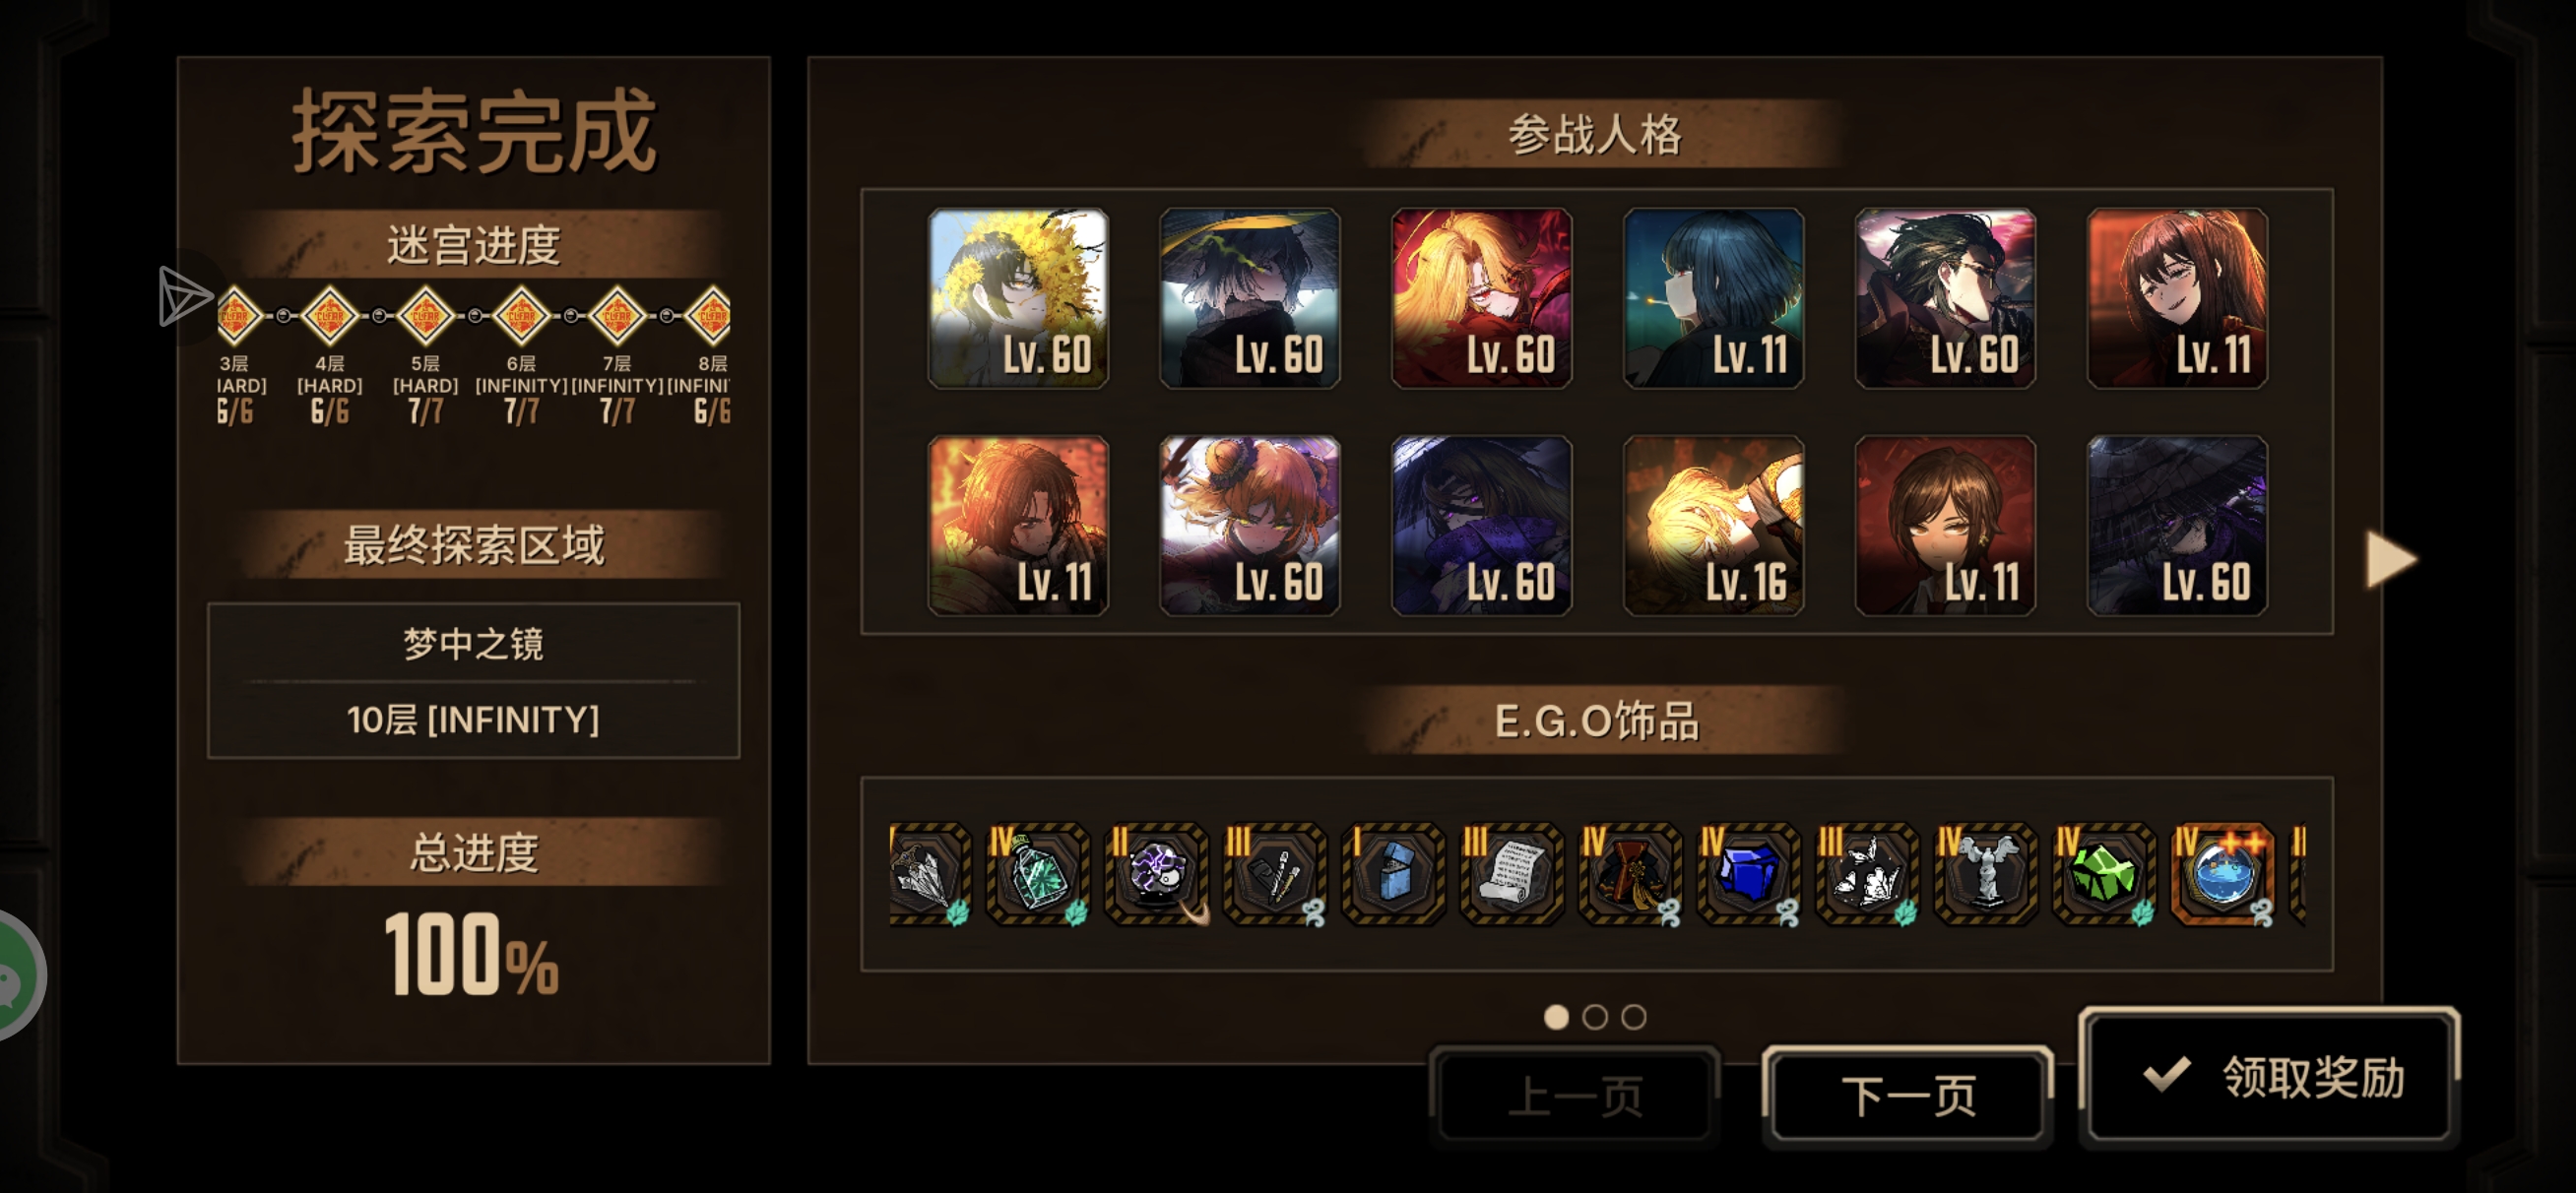Open the yellow-flower Lv. 60 identity portrait
2576x1193 pixels.
(x=1017, y=298)
